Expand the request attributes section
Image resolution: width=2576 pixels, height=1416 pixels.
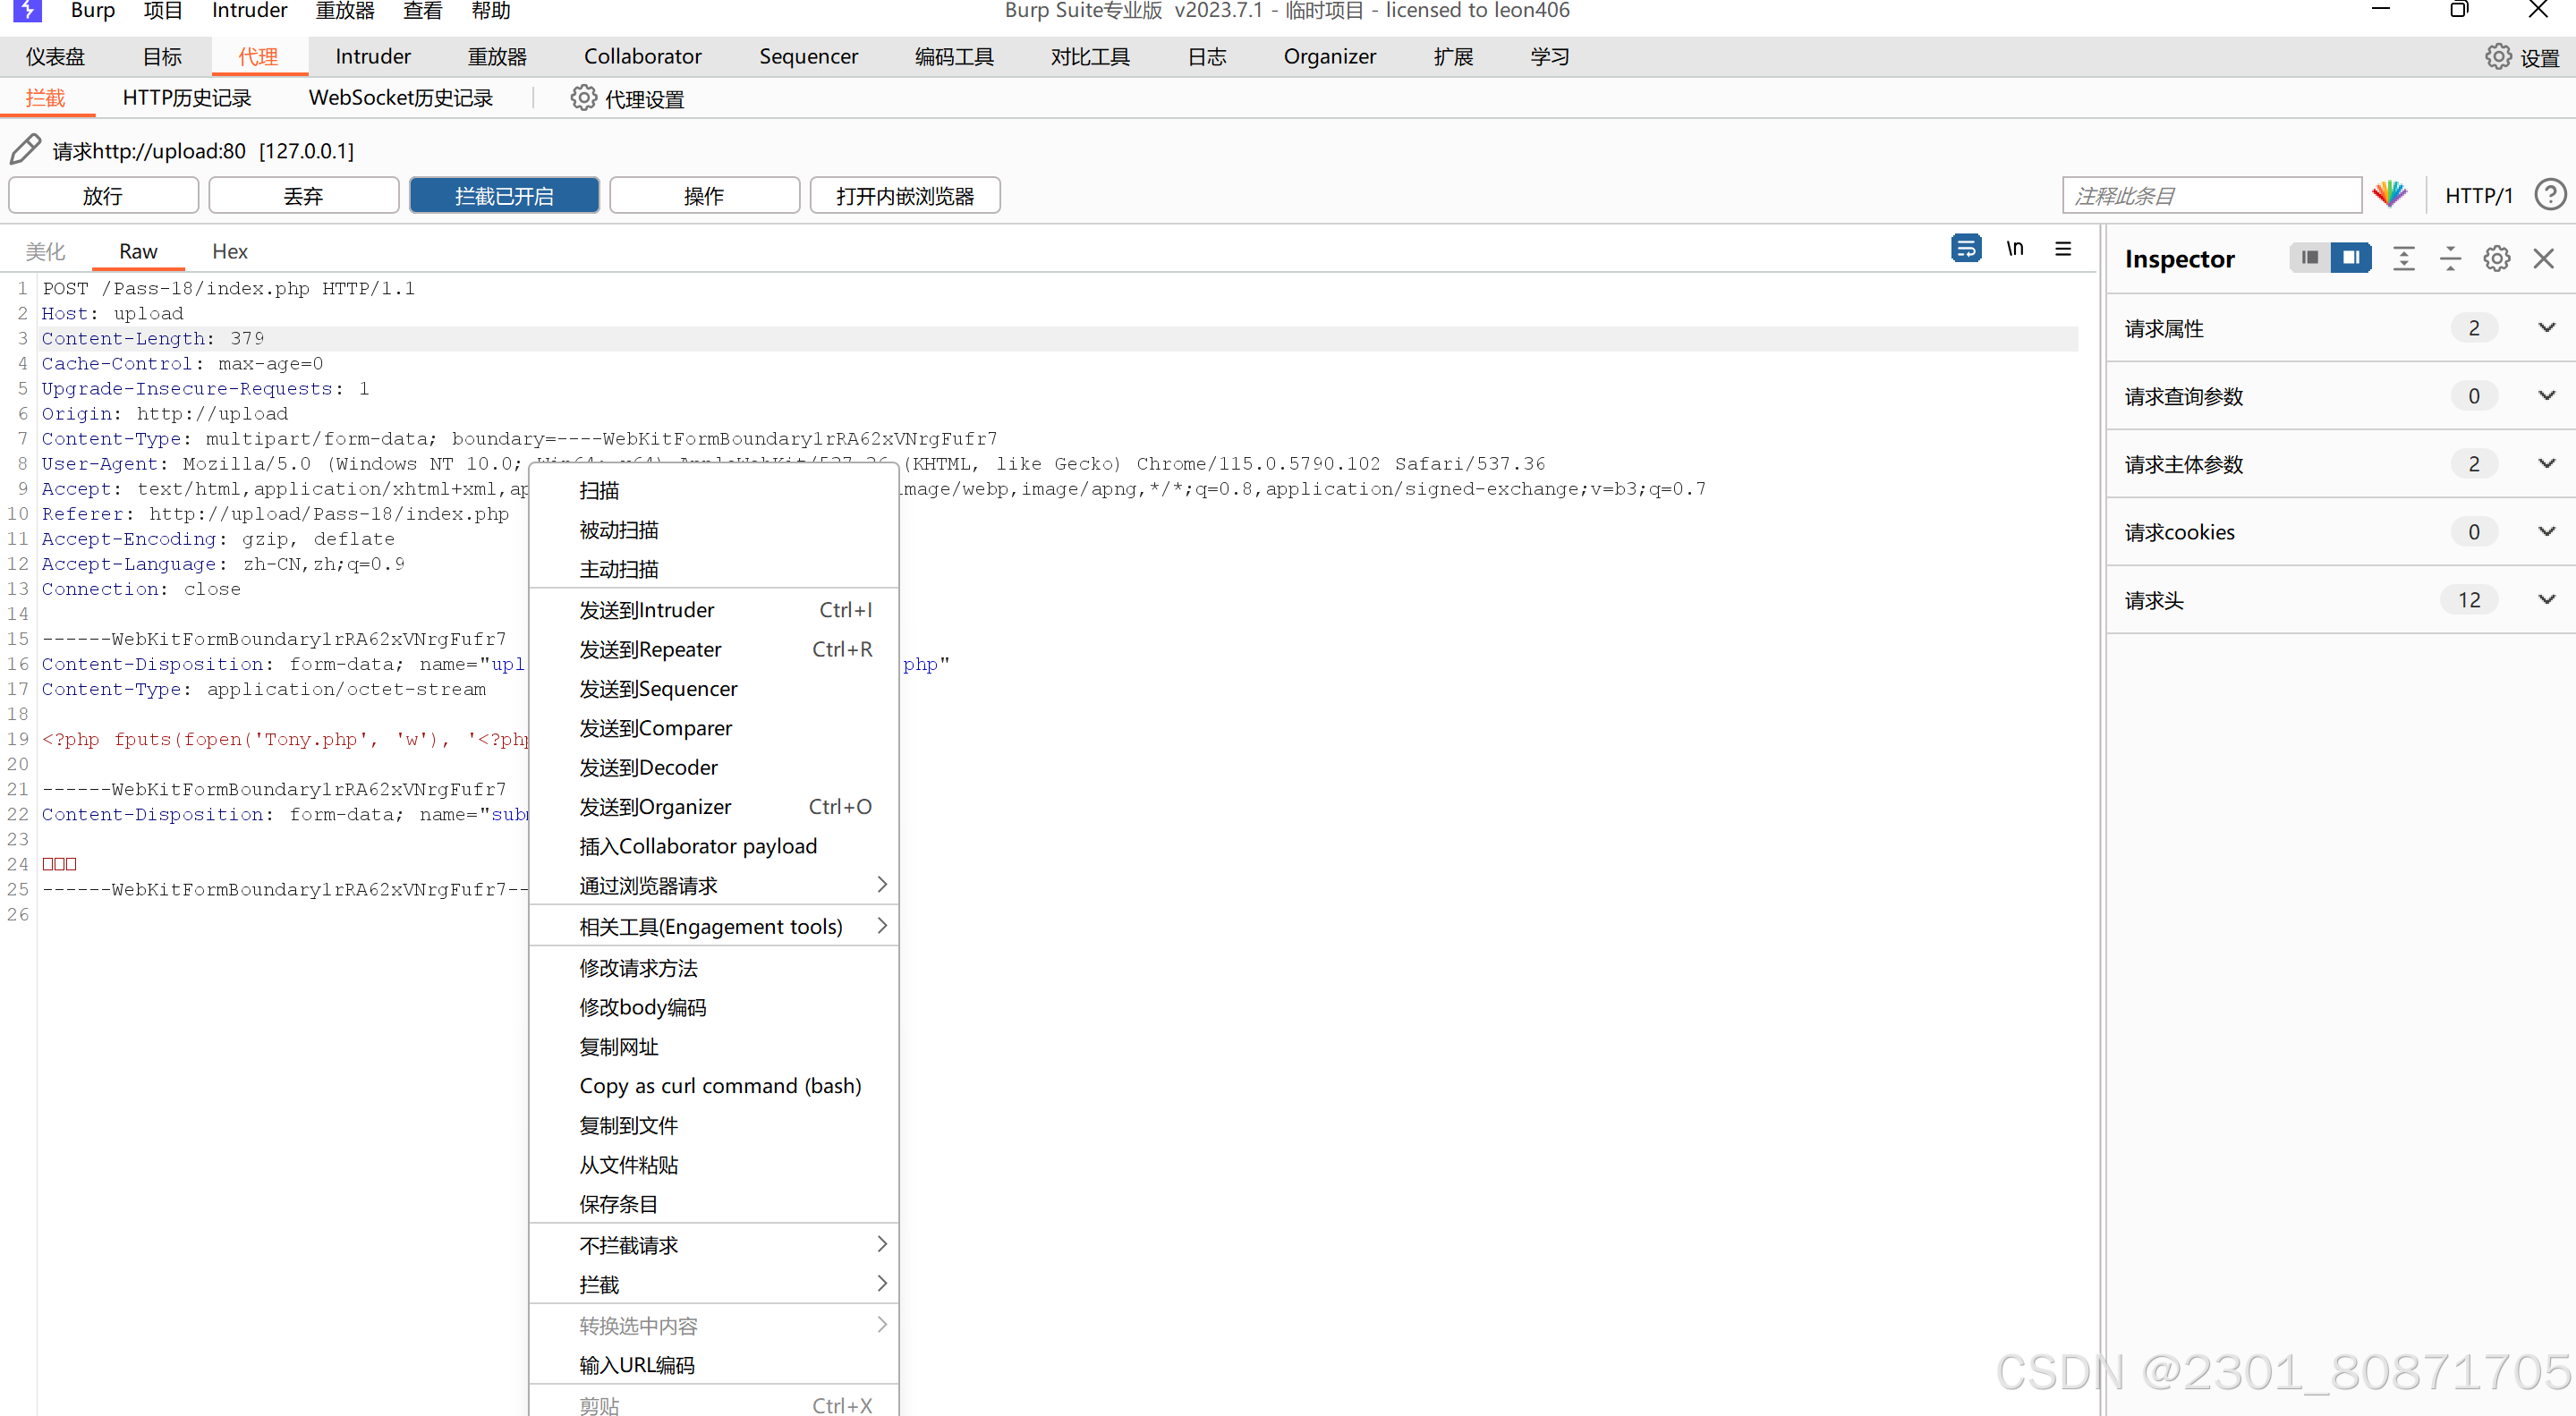(x=2546, y=328)
